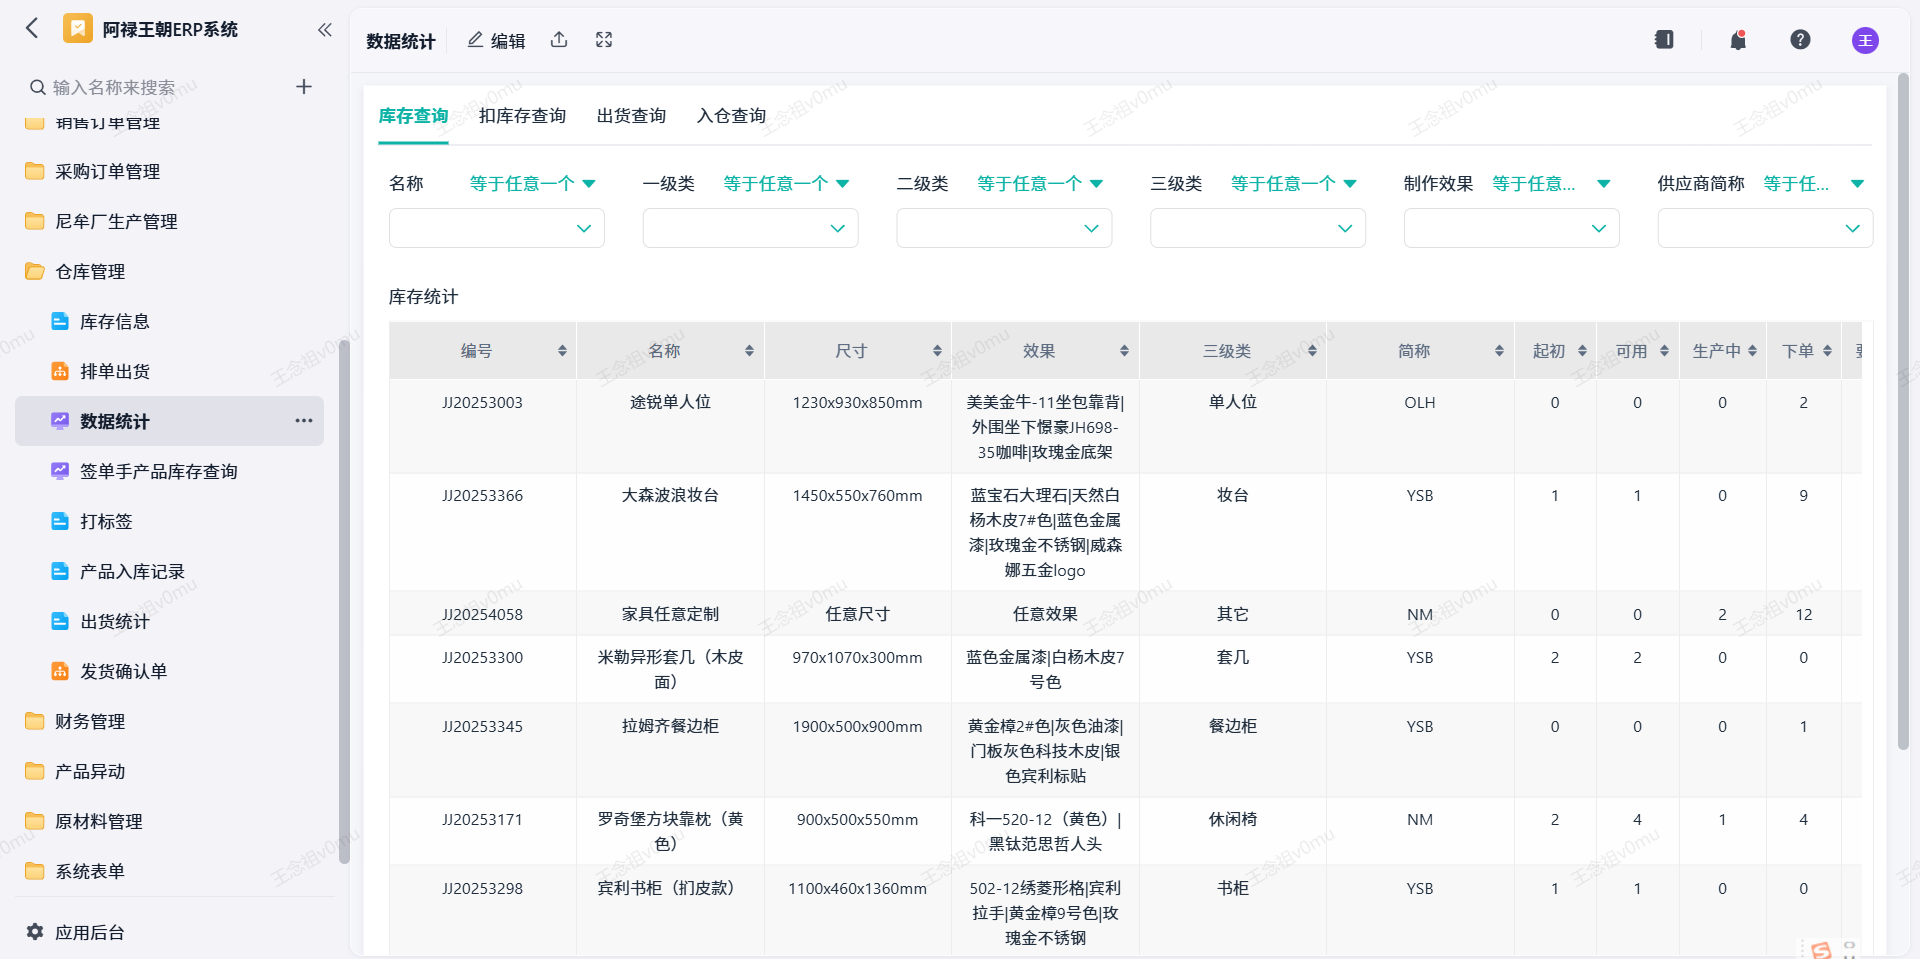Switch to 扣库存查询 tab
This screenshot has width=1920, height=959.
coord(522,116)
